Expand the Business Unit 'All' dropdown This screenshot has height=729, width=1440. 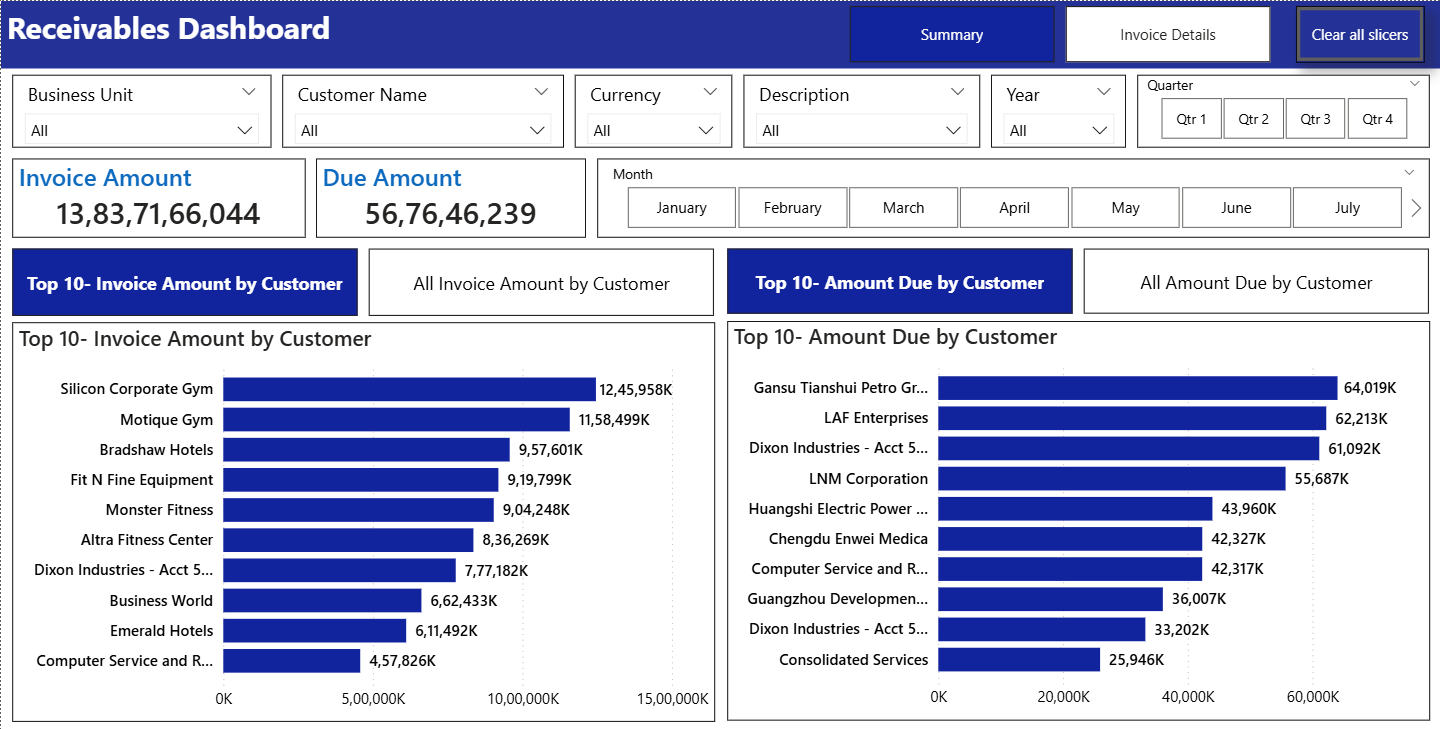(141, 130)
